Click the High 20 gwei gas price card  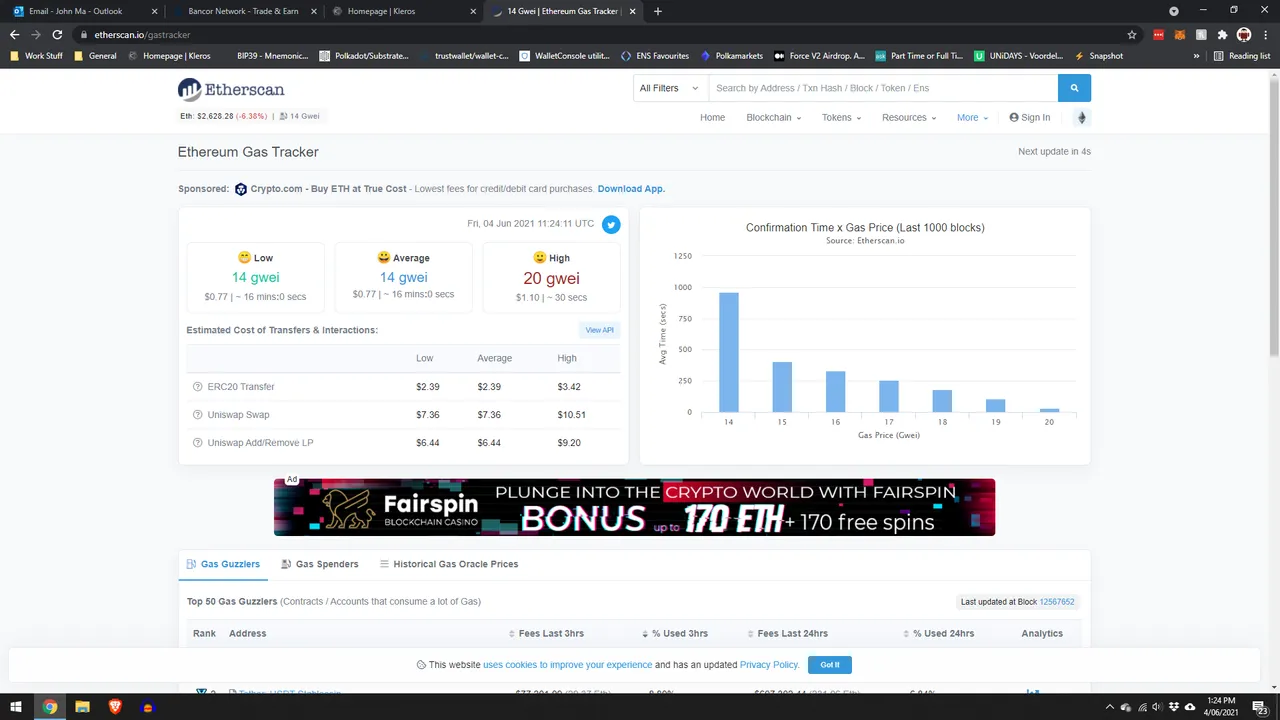pos(552,276)
